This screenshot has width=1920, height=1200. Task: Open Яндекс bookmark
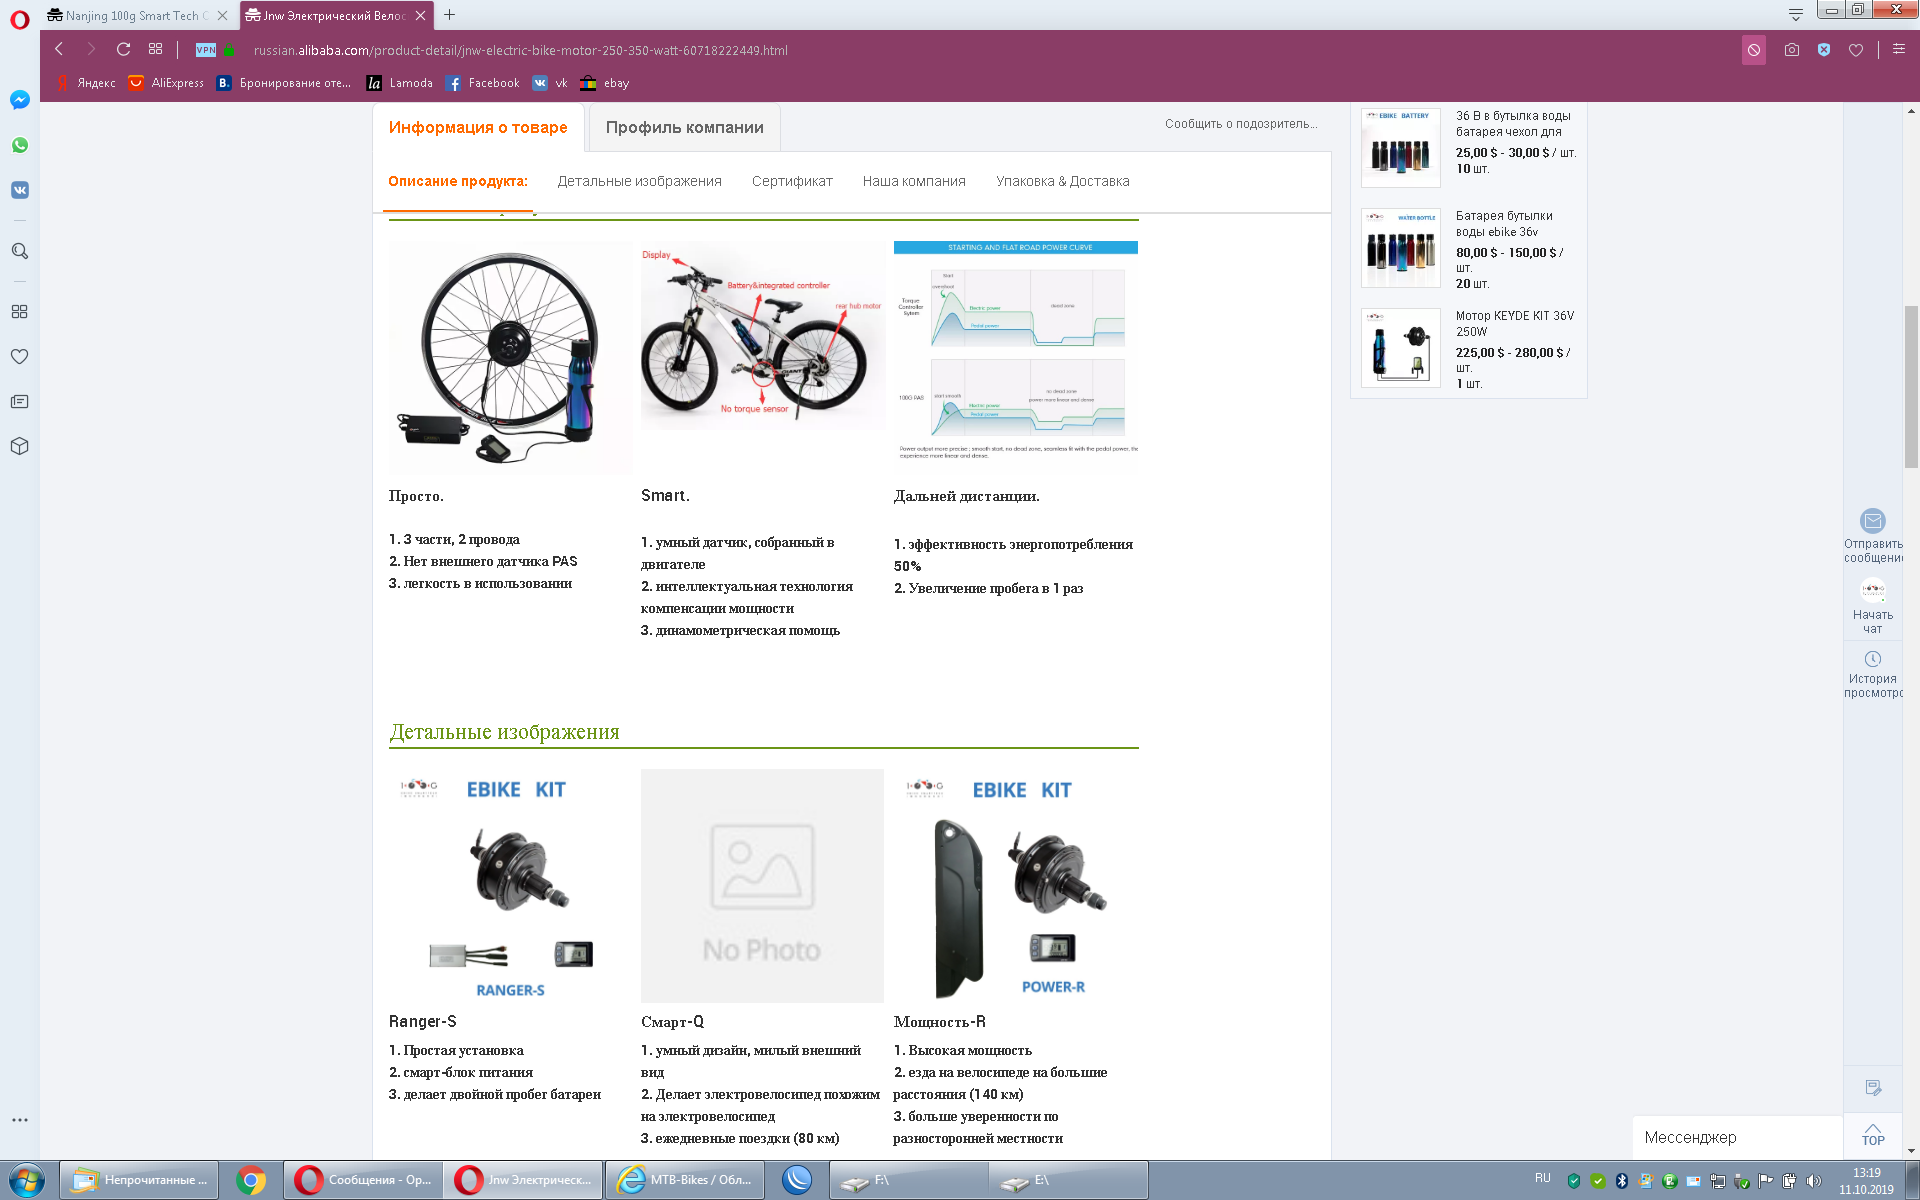point(86,83)
